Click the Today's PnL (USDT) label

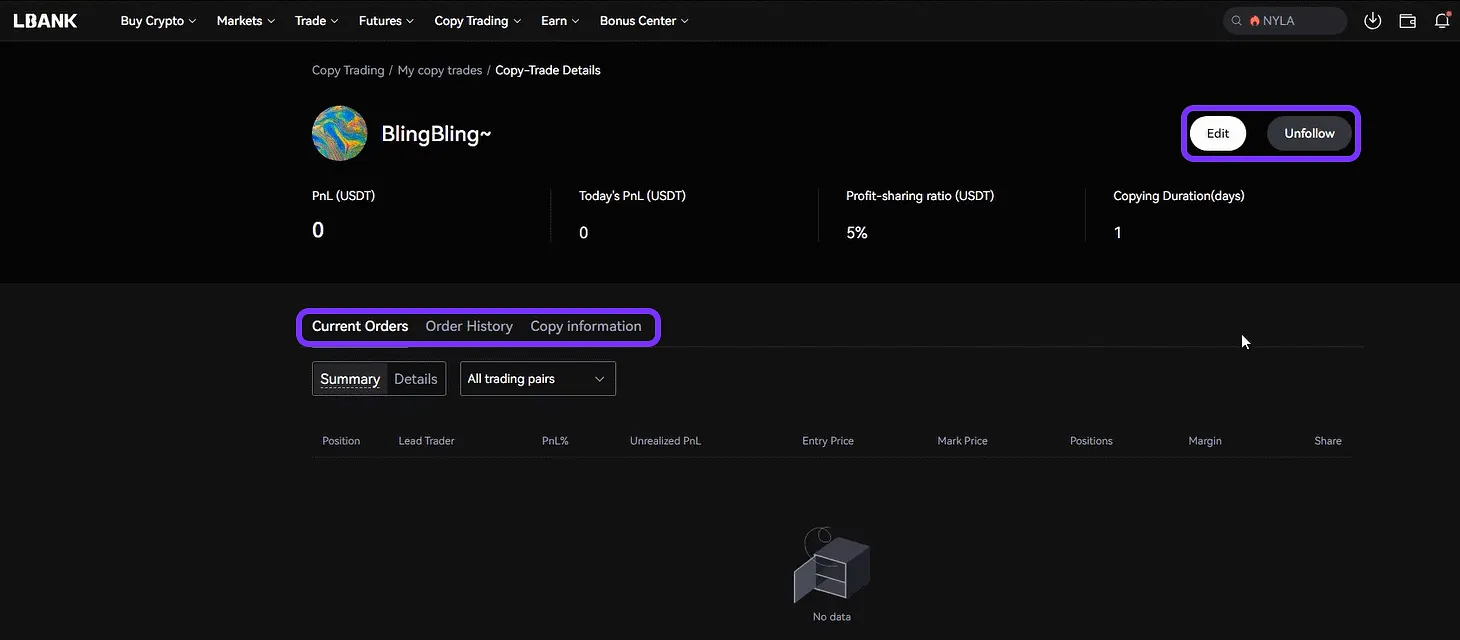(x=632, y=196)
